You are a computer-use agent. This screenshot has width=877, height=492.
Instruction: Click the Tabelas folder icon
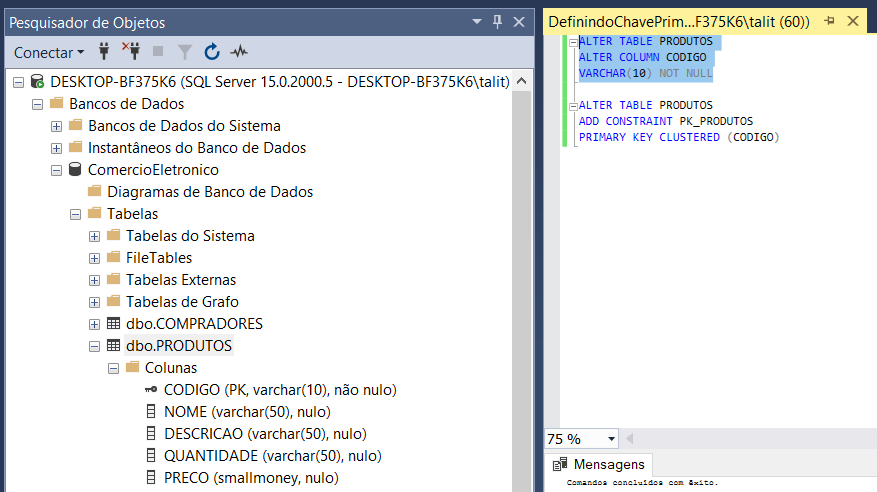click(x=95, y=213)
